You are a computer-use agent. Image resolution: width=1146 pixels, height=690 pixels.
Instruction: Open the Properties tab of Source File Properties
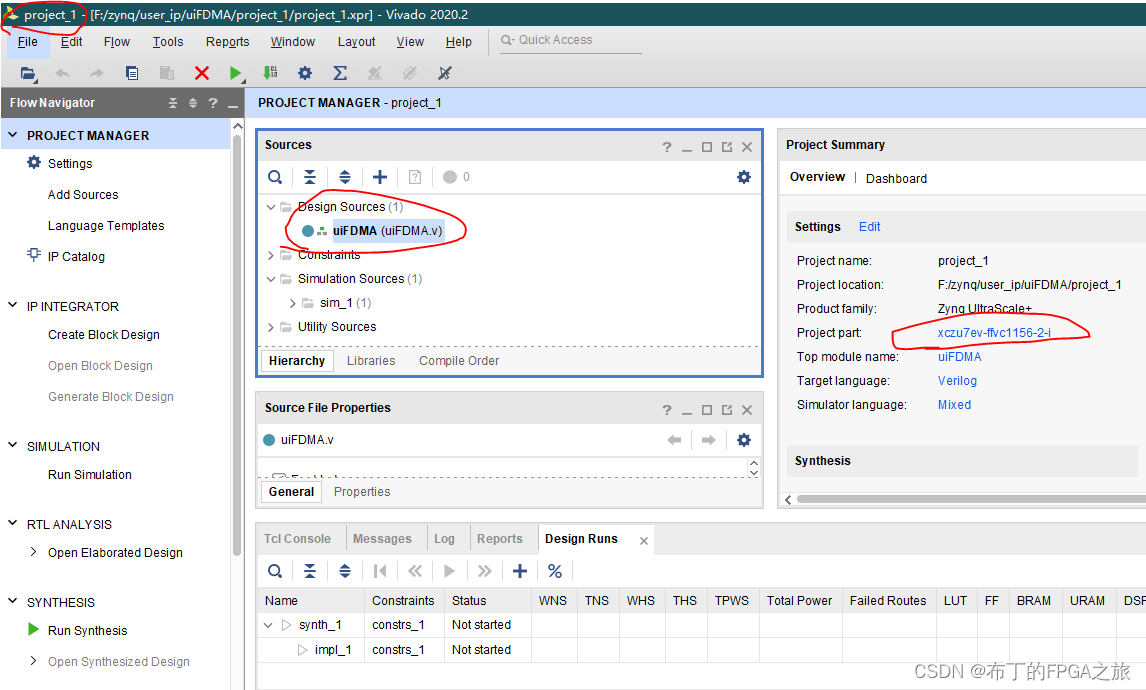[x=362, y=492]
